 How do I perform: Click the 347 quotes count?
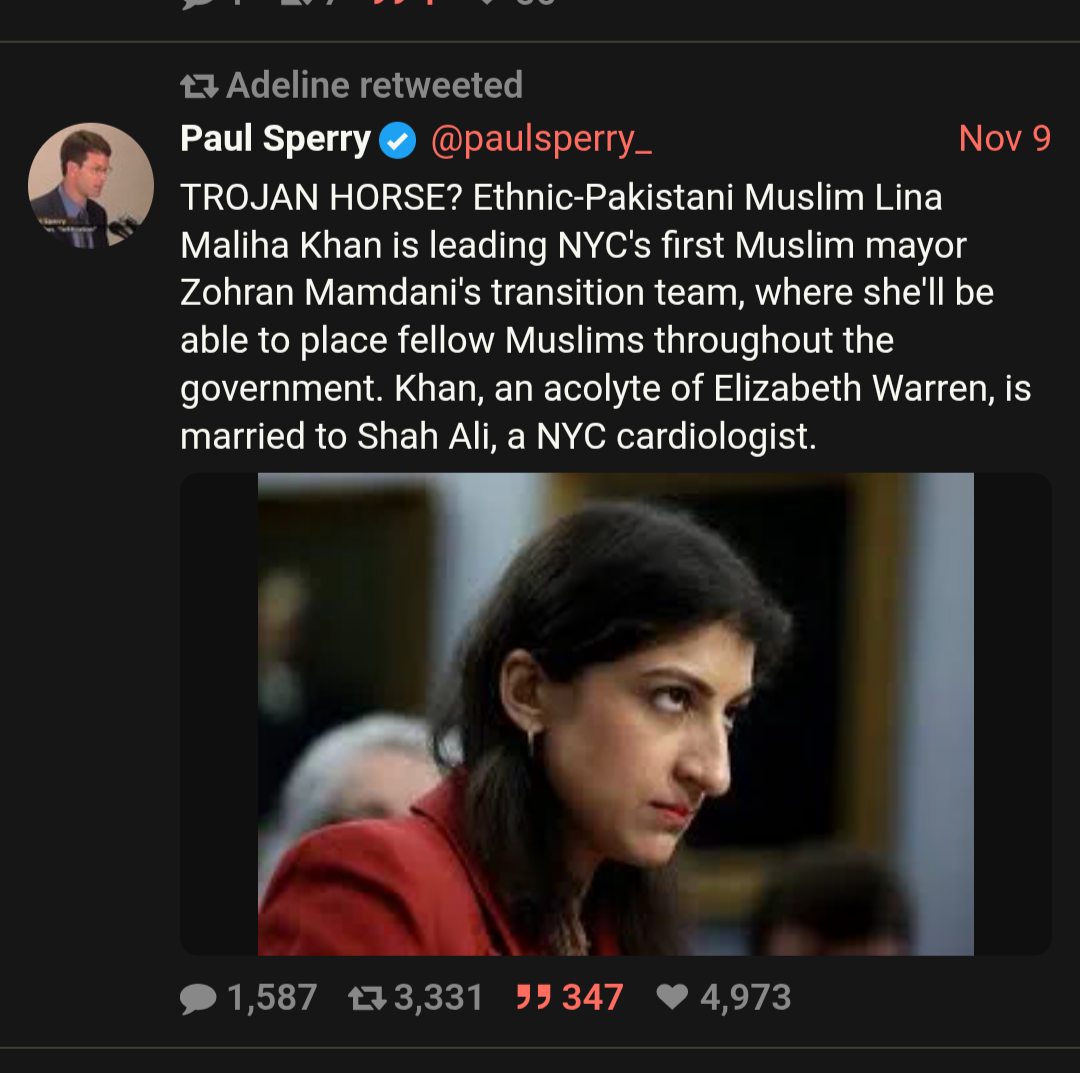pyautogui.click(x=592, y=997)
